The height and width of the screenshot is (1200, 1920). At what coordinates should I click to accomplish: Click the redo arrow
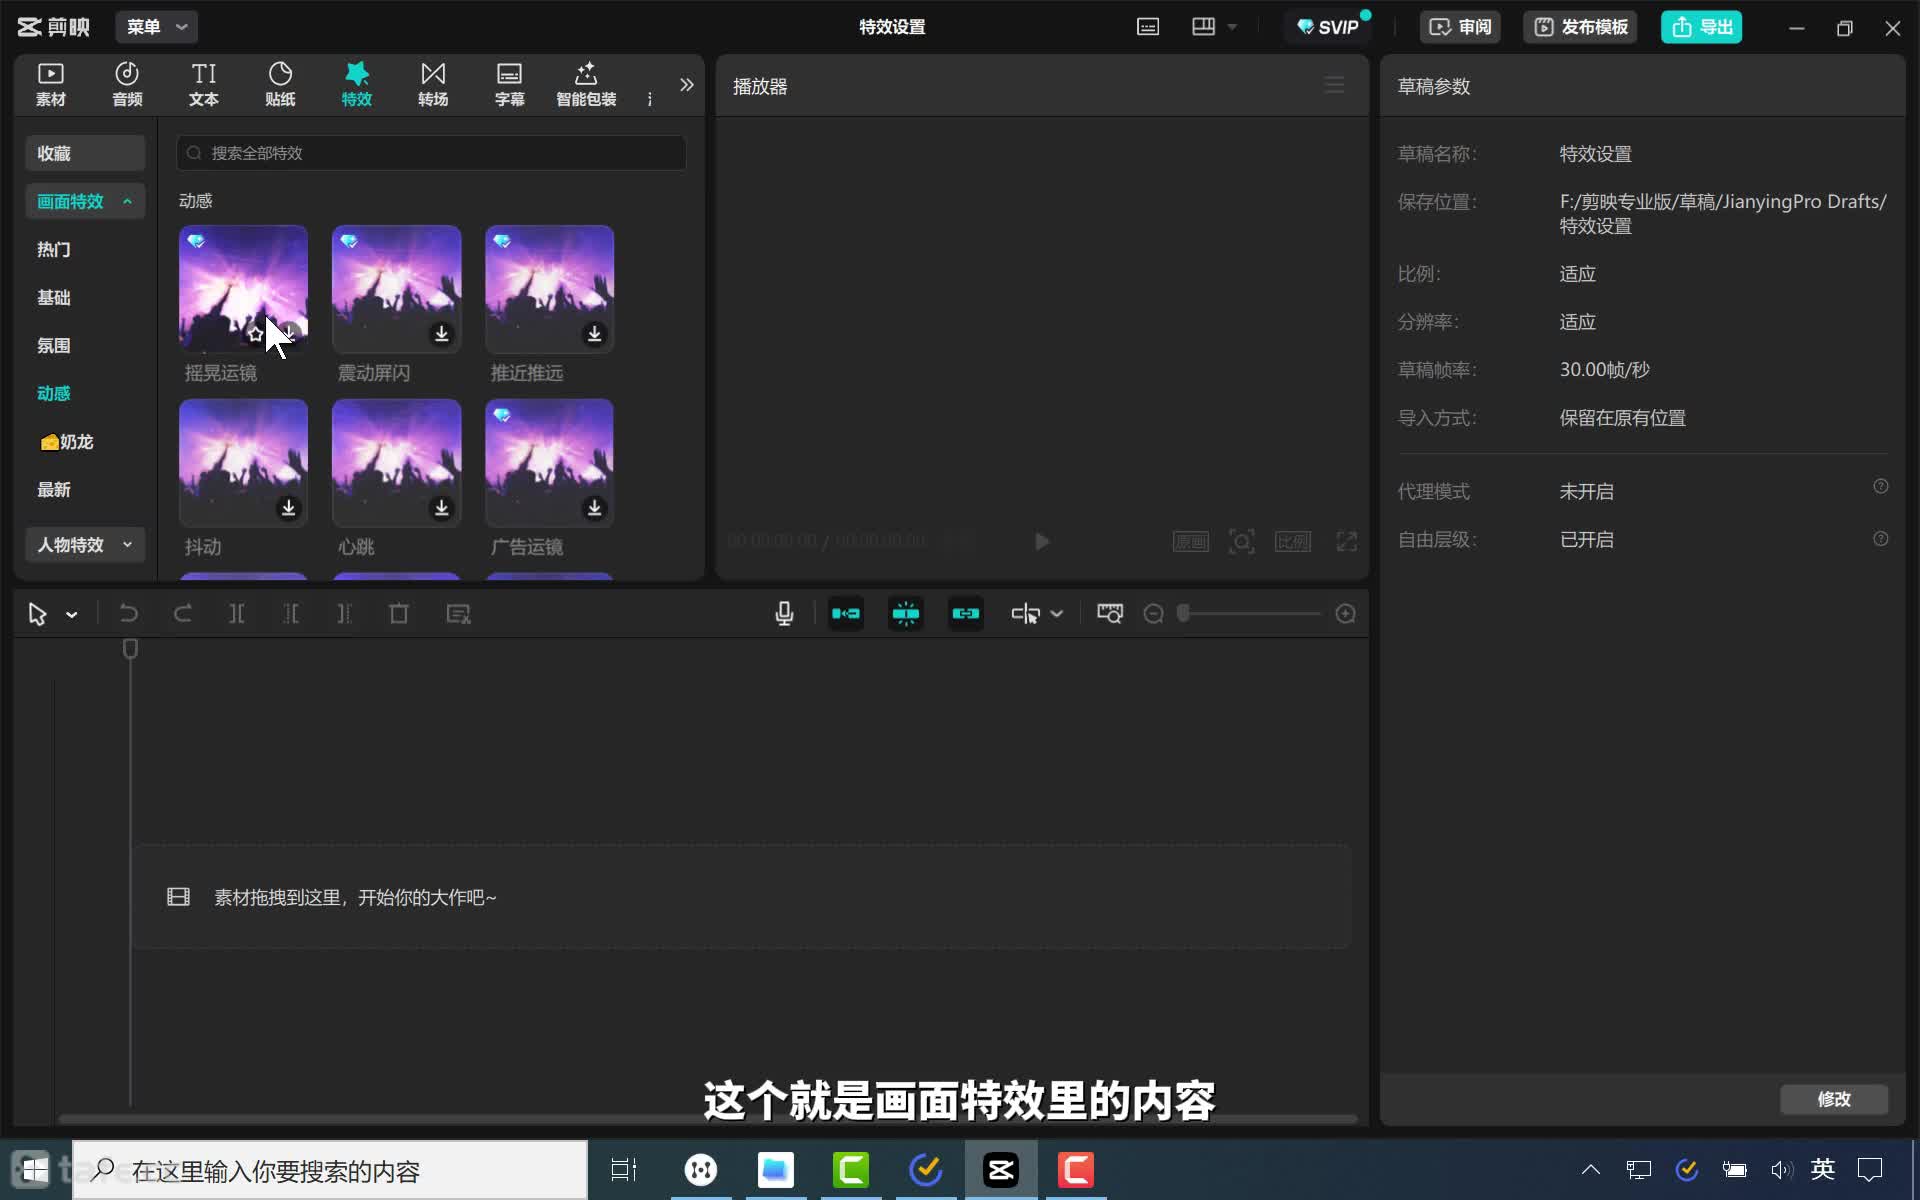[x=182, y=614]
